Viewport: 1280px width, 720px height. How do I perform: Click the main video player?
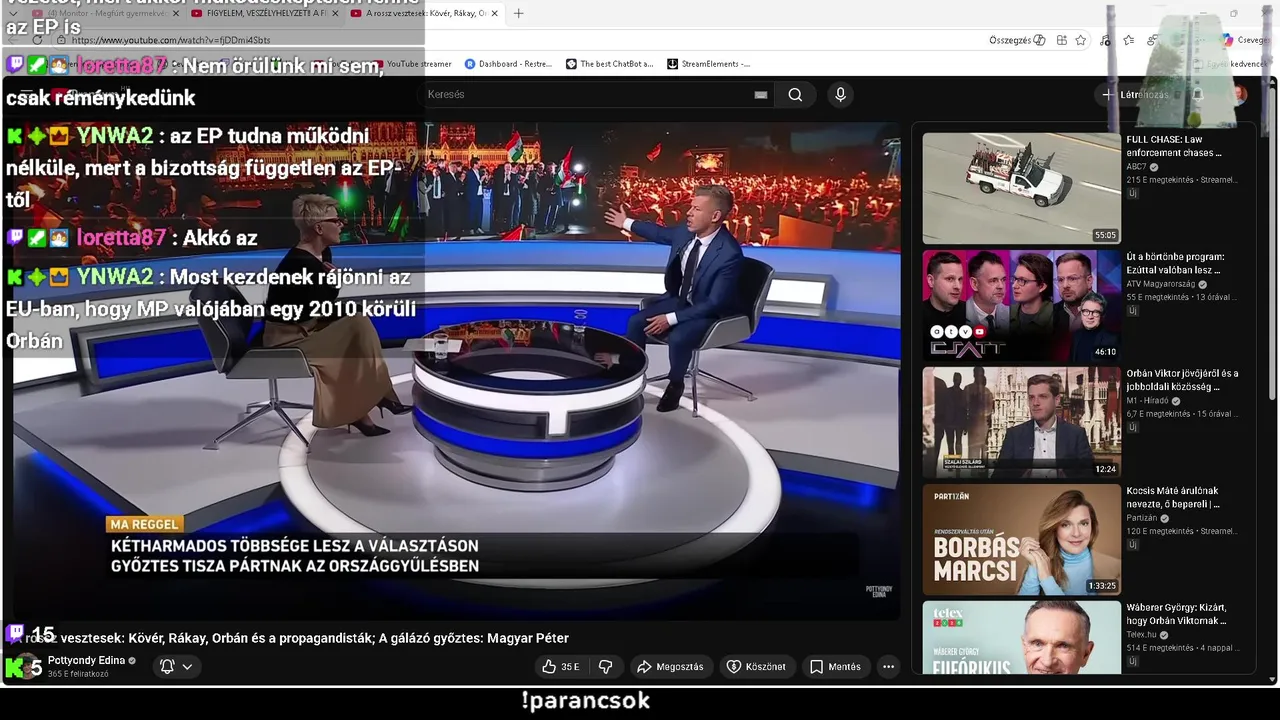pos(456,370)
